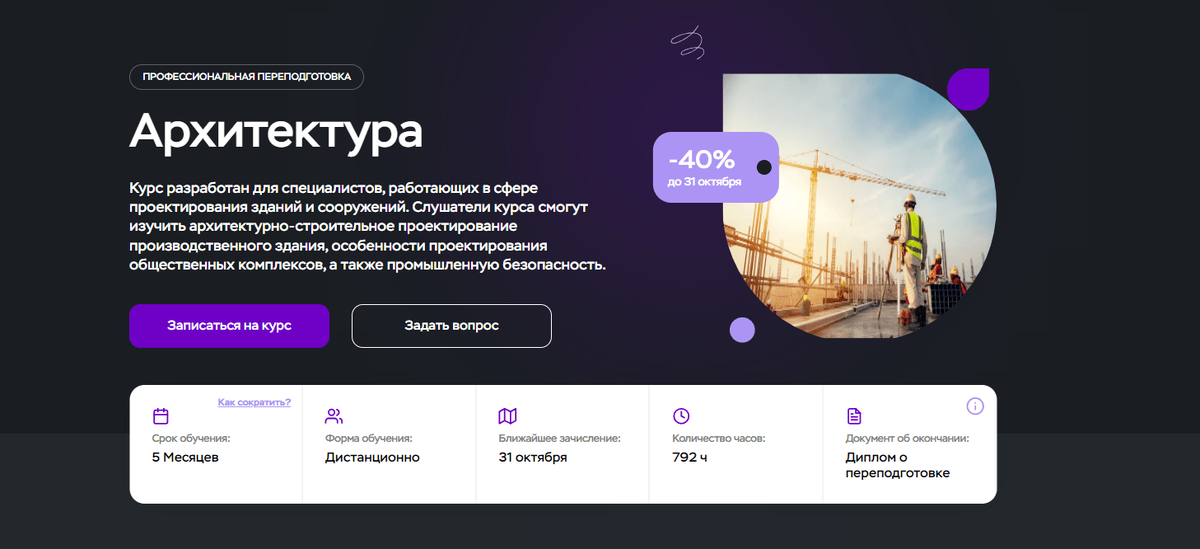Click the Ближайшее зачисление label
Screen dimensions: 1200x549
point(560,438)
